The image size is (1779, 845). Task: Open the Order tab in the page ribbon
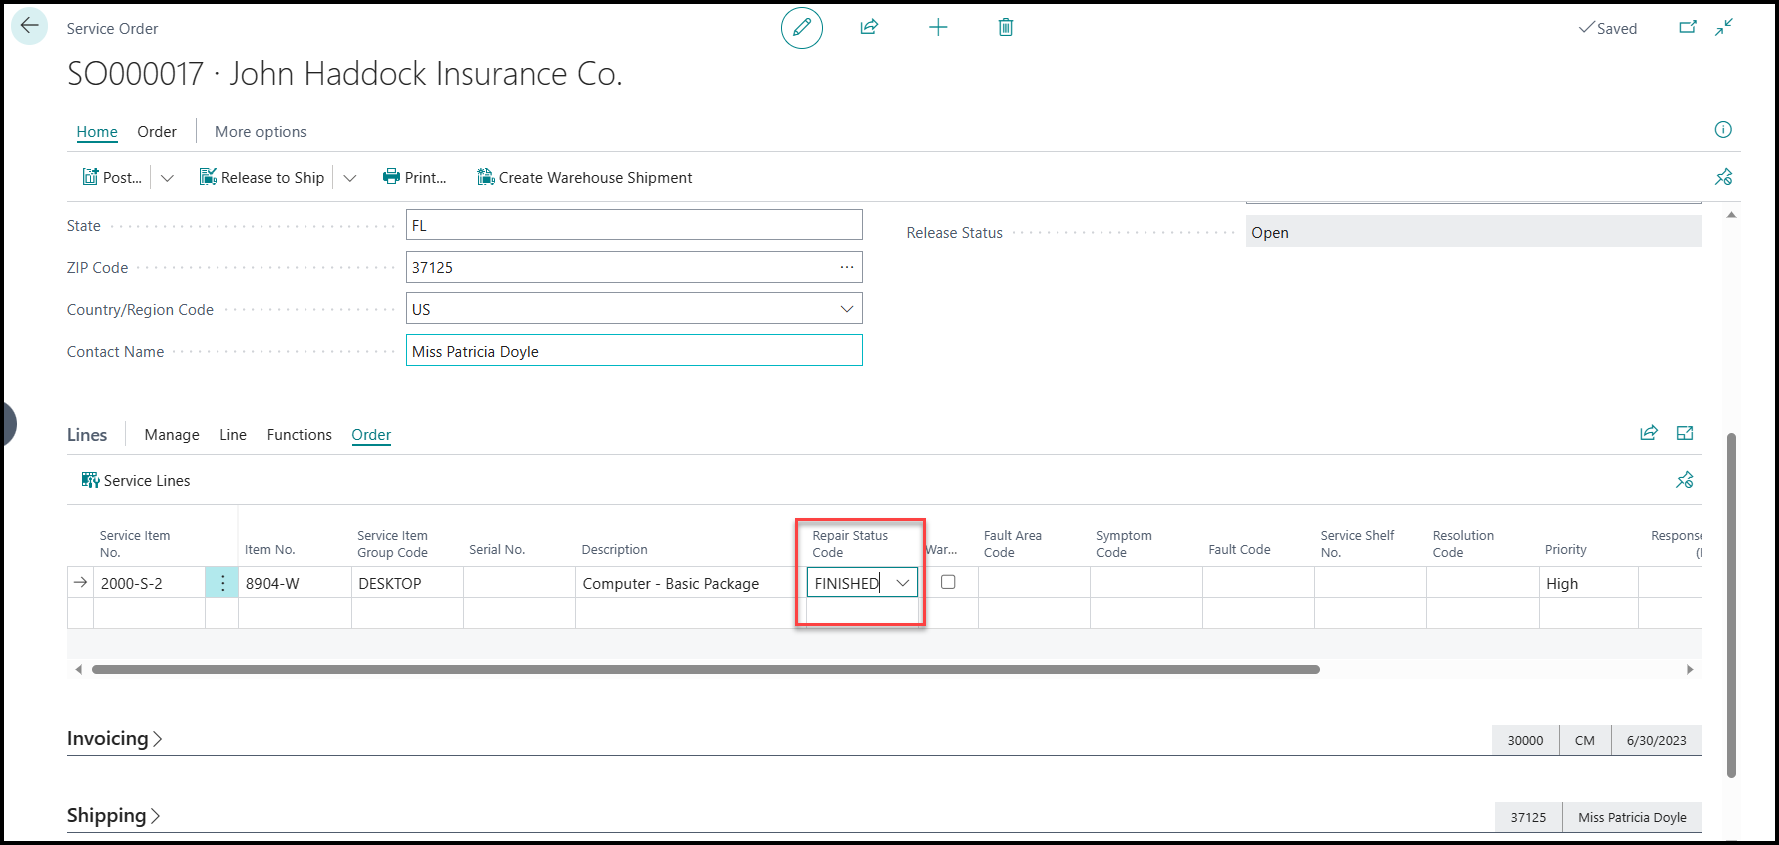pyautogui.click(x=157, y=132)
